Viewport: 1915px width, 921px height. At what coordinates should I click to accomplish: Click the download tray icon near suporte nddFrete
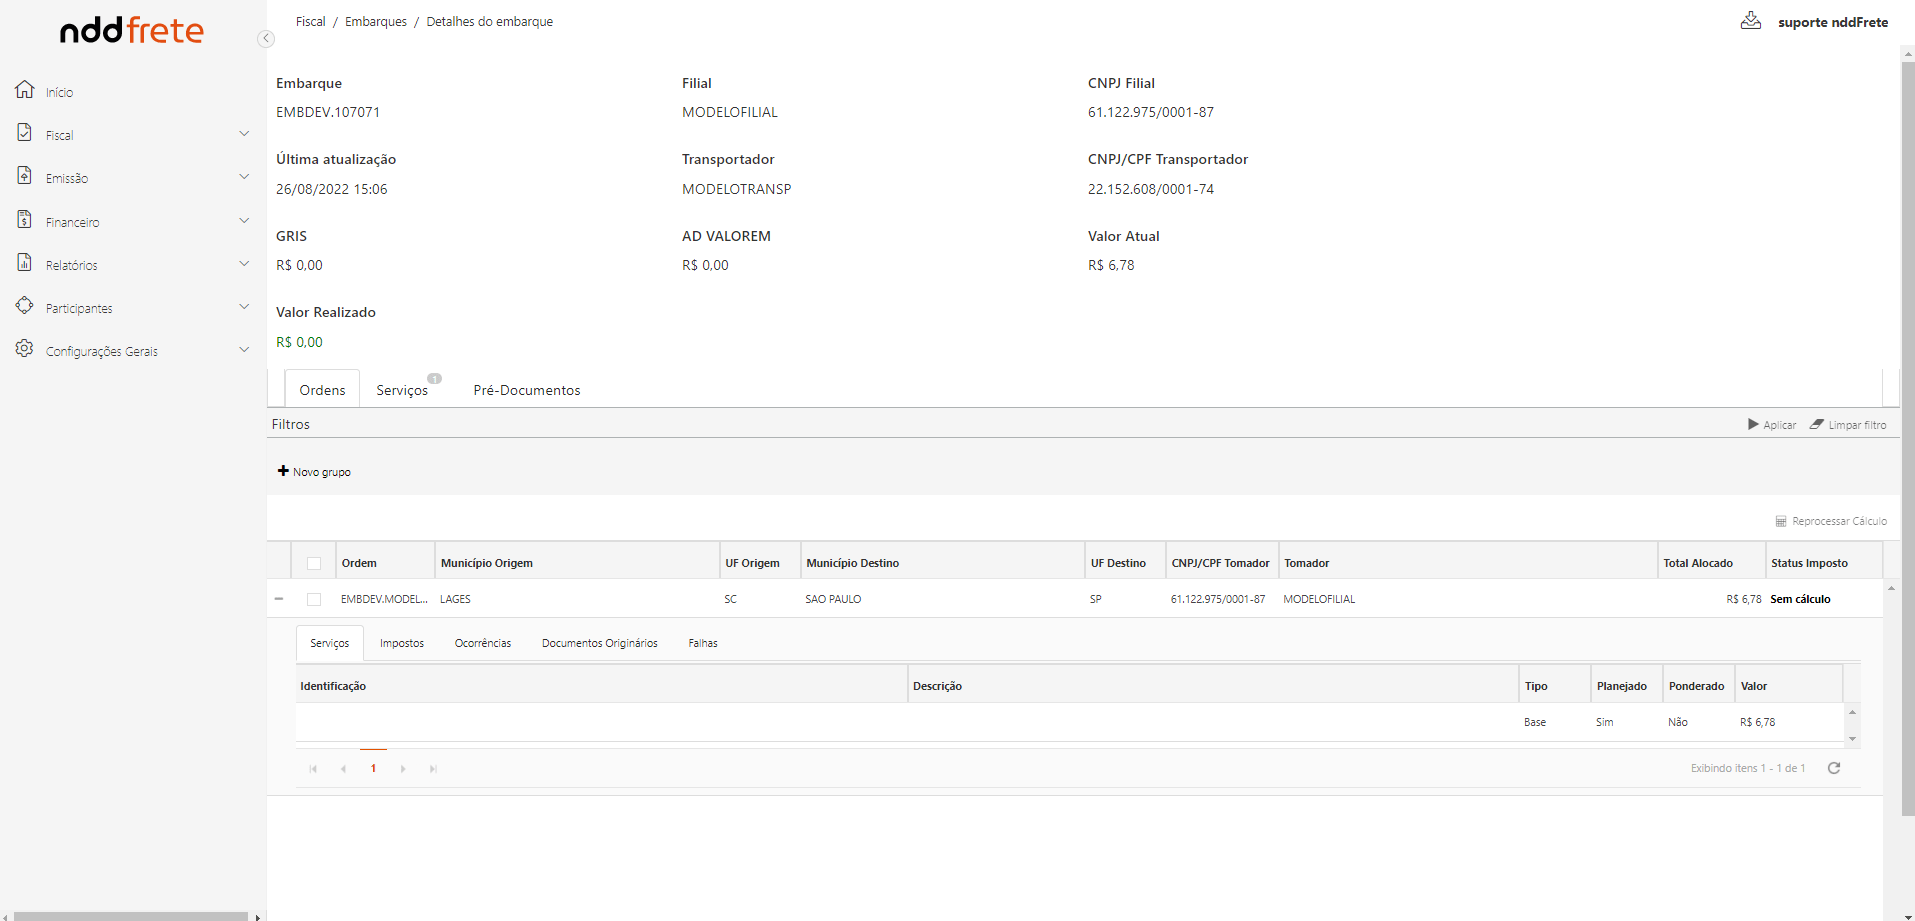coord(1750,21)
